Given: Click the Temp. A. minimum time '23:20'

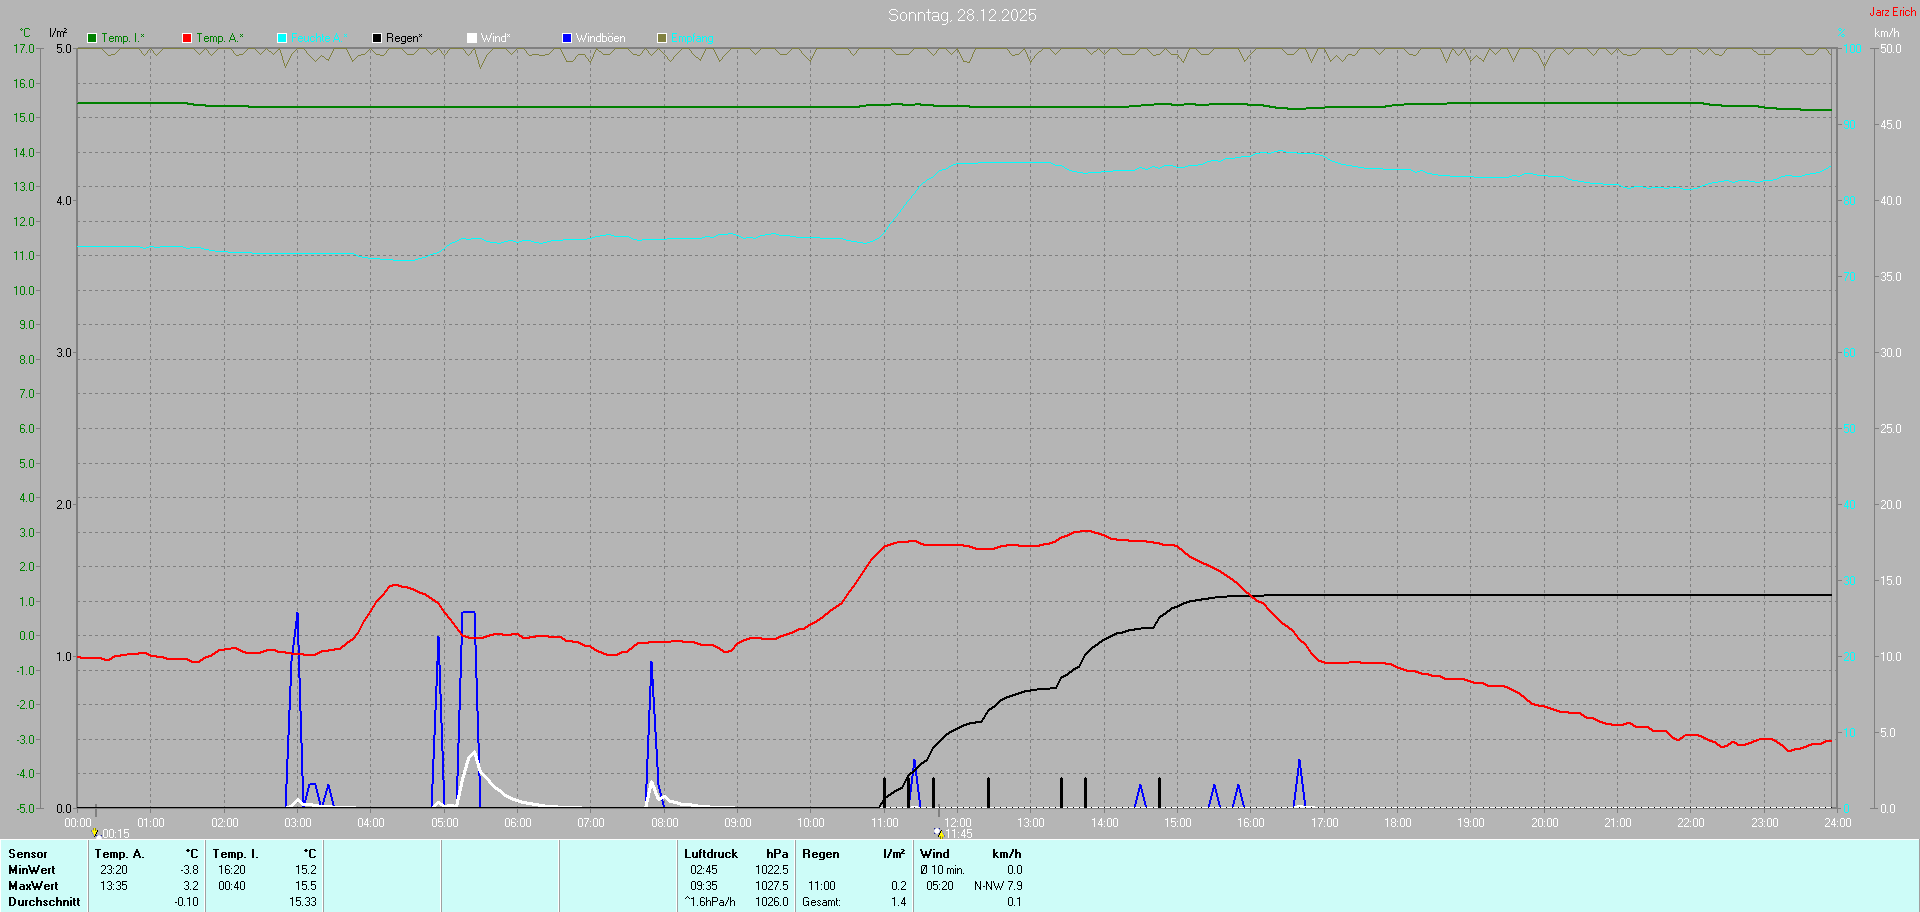Looking at the screenshot, I should pos(114,870).
